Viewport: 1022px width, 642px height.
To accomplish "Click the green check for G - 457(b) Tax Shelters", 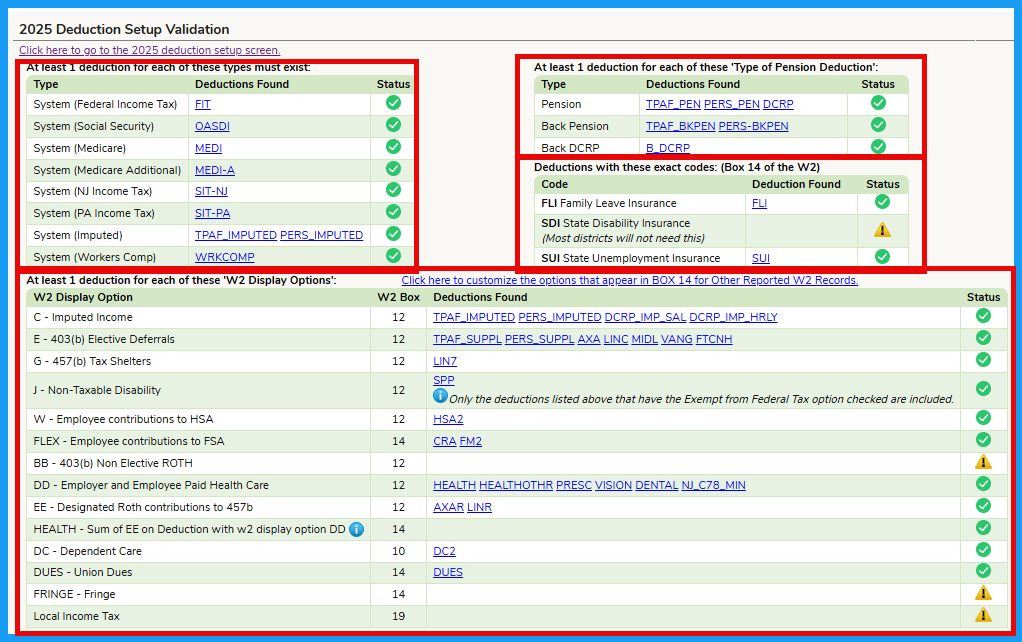I will [x=984, y=360].
